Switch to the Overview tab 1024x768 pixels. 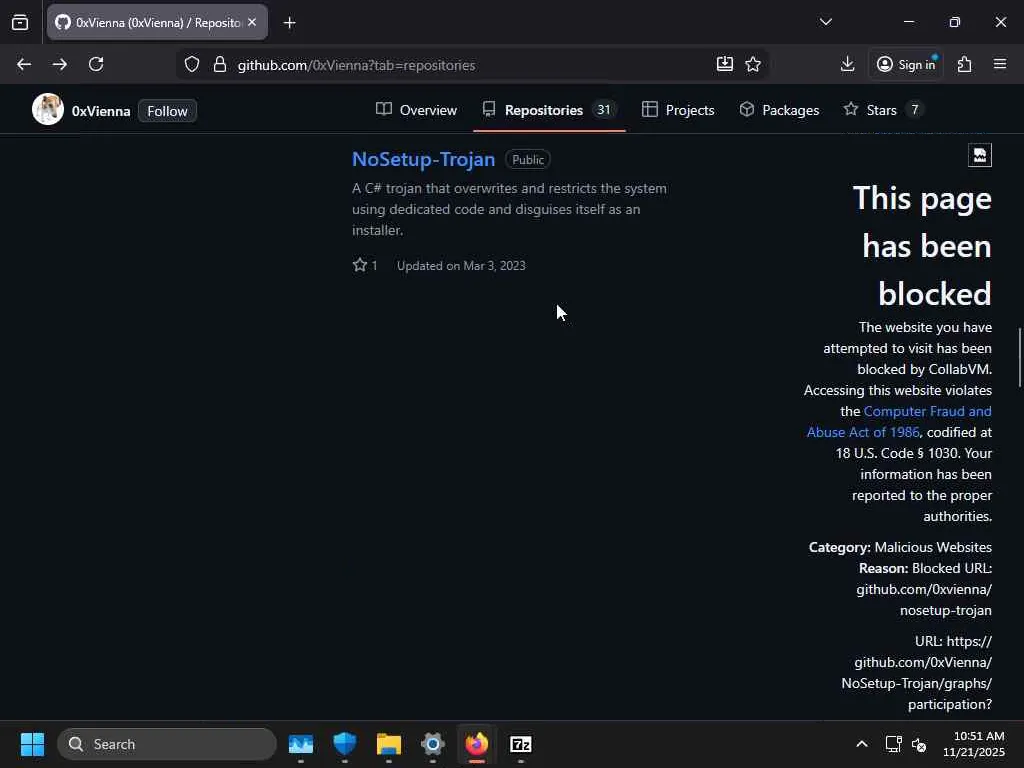(417, 110)
